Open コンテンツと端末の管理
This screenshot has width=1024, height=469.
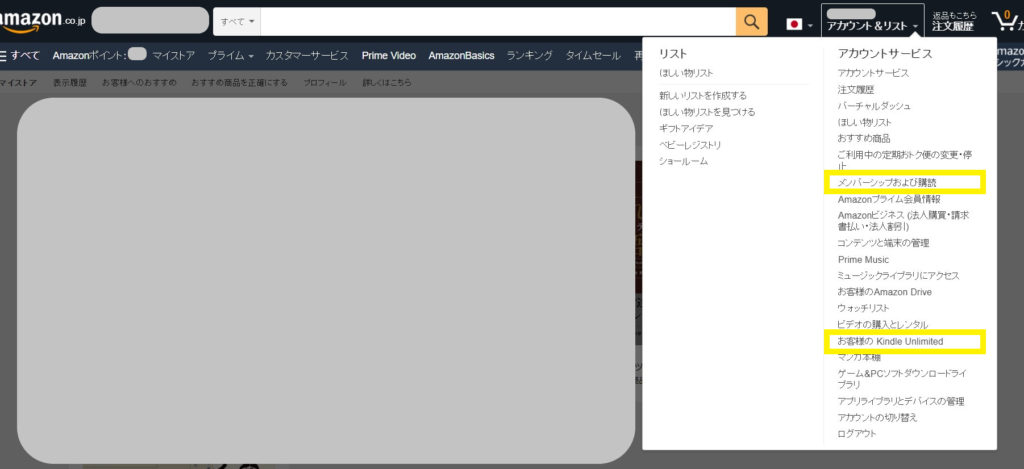884,243
